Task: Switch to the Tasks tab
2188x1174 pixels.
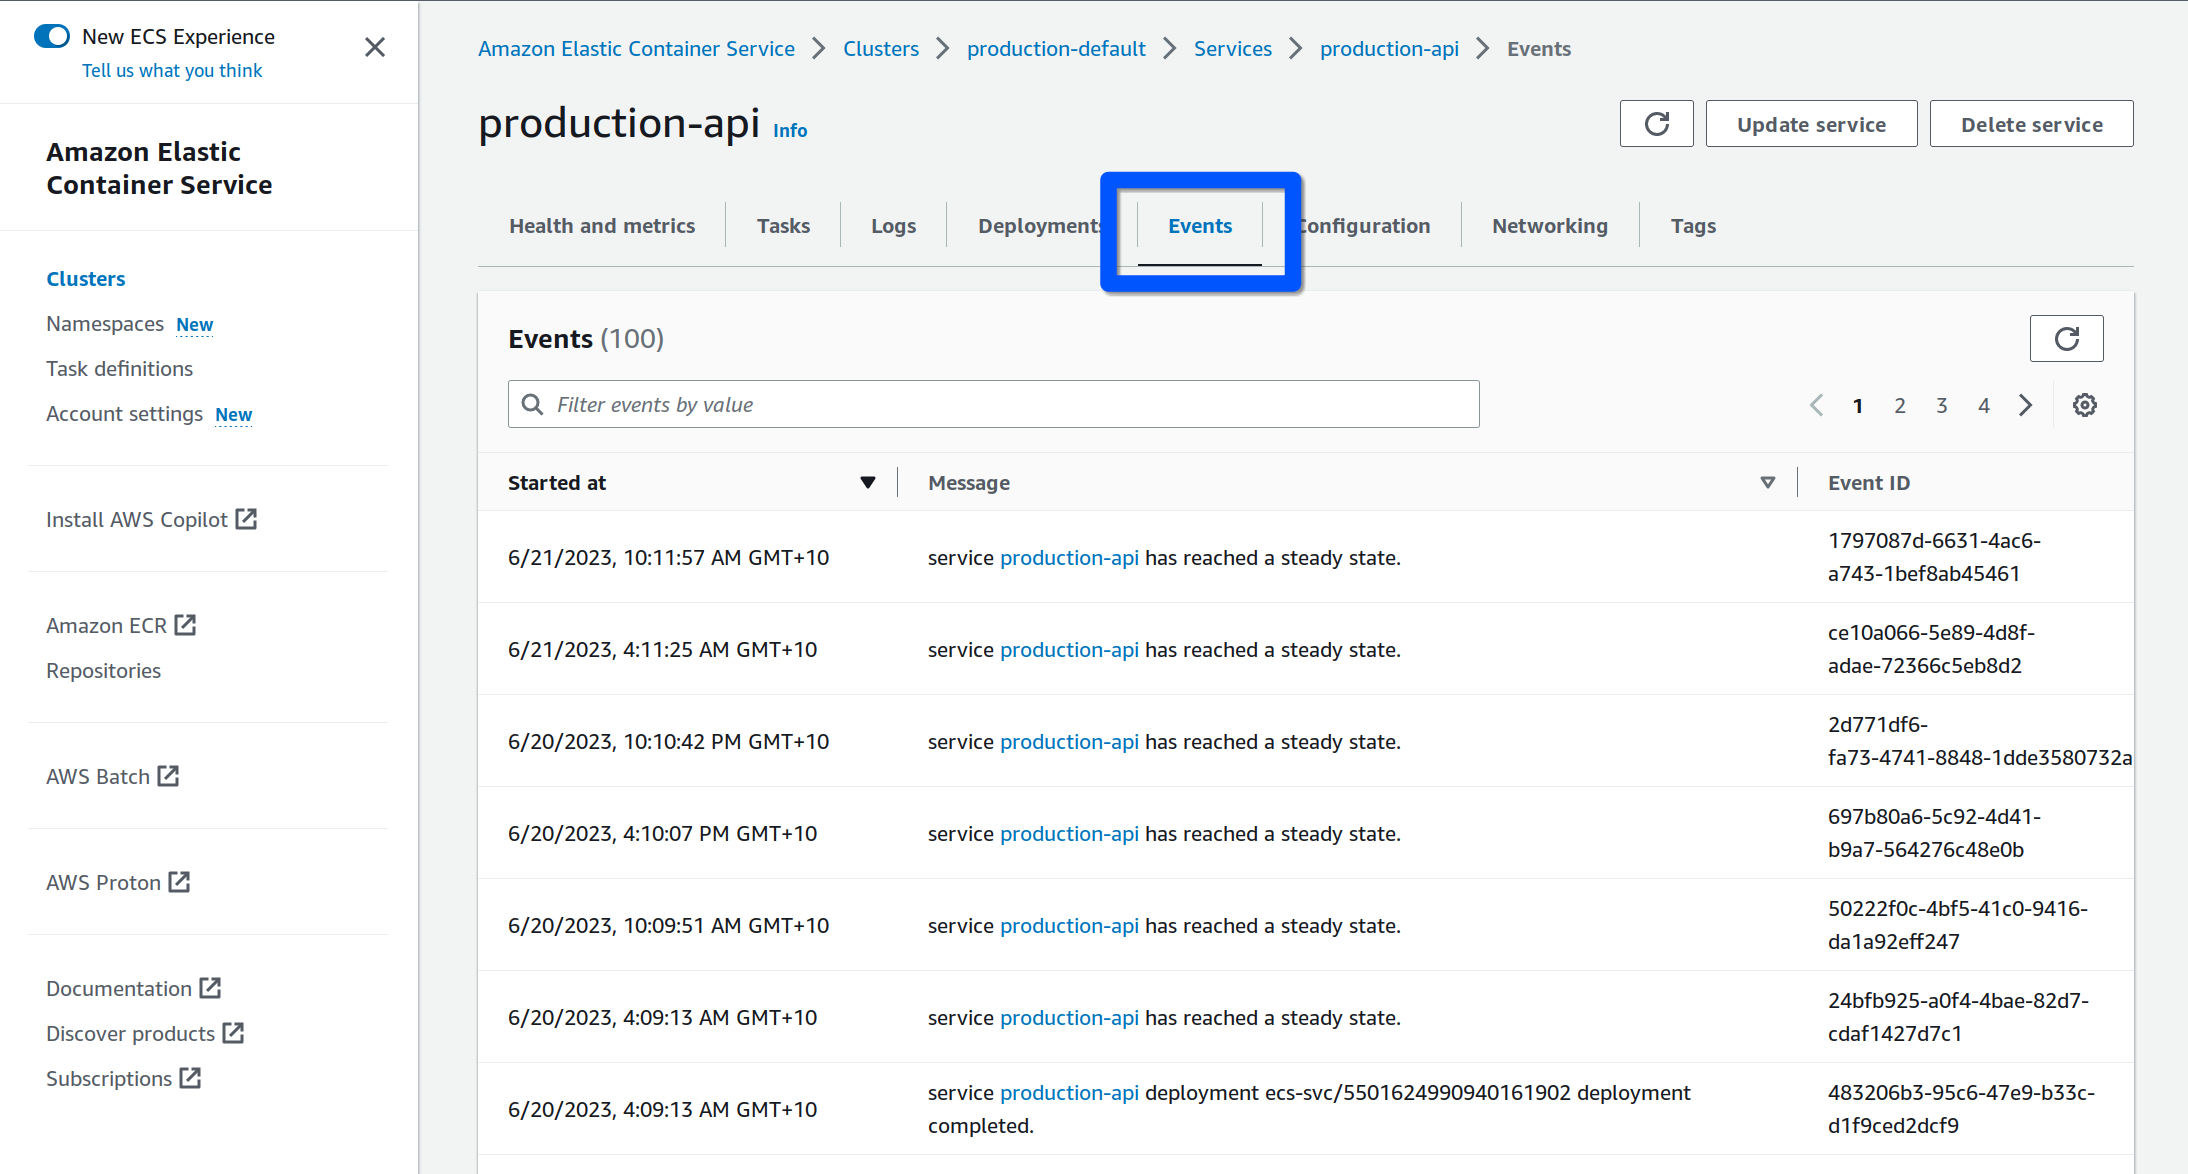Action: 783,226
